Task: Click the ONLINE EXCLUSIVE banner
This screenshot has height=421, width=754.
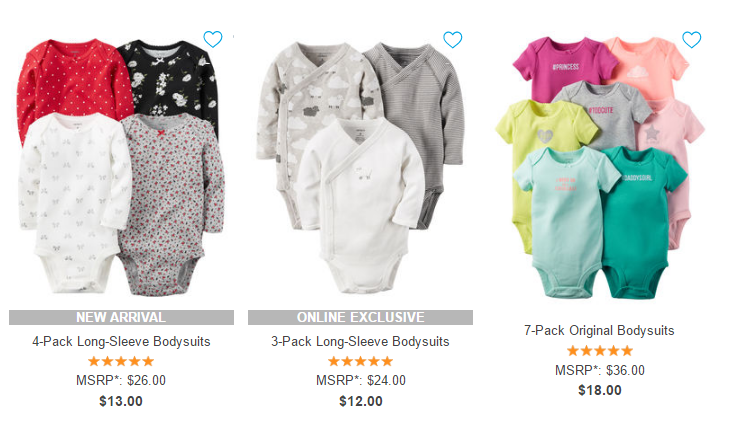Action: pos(360,317)
